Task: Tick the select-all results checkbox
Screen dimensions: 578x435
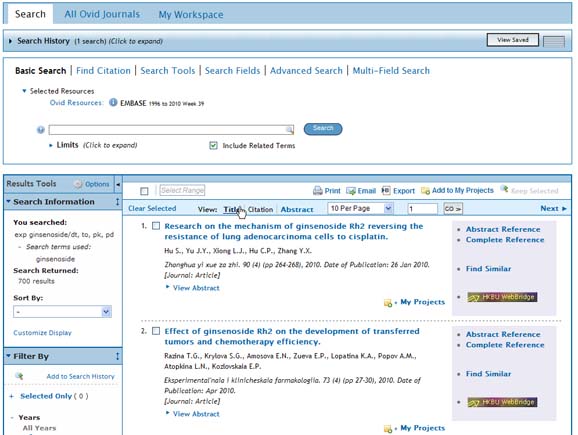Action: click(x=144, y=191)
